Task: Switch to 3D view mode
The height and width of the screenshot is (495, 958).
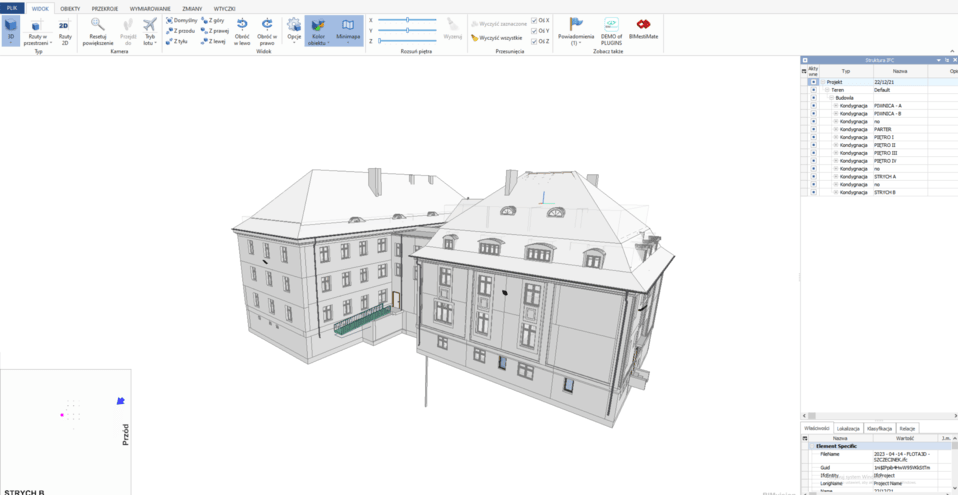Action: tap(11, 29)
